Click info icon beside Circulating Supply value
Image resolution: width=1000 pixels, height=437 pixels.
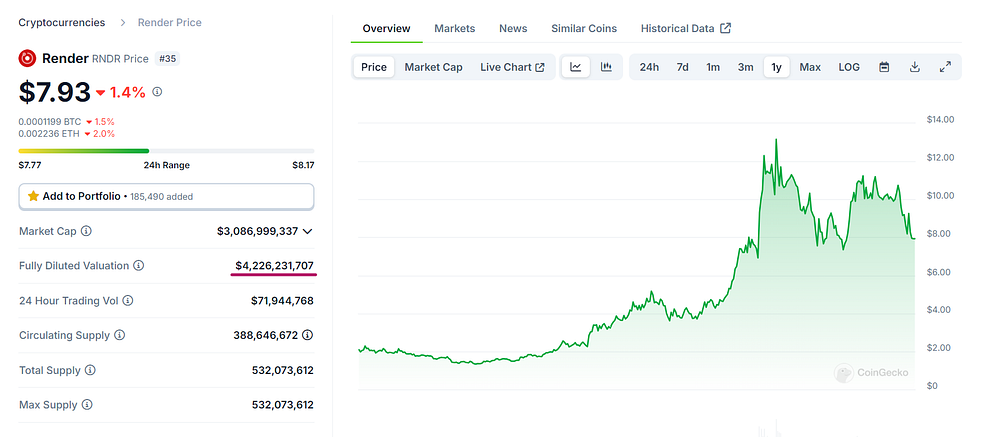tap(308, 335)
